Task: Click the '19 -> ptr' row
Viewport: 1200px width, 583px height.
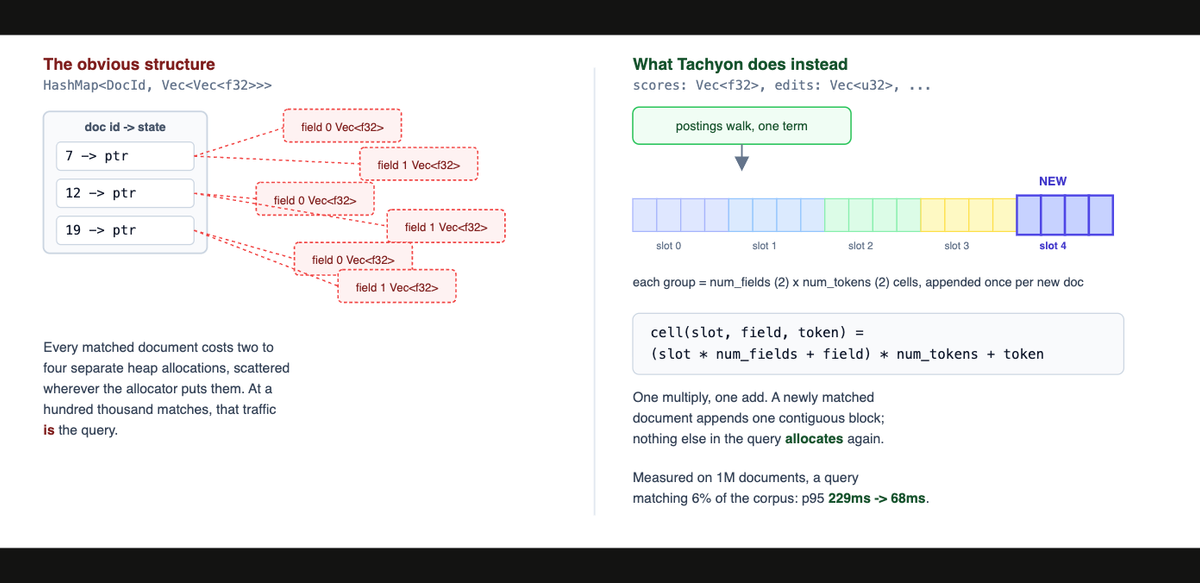Action: (125, 230)
